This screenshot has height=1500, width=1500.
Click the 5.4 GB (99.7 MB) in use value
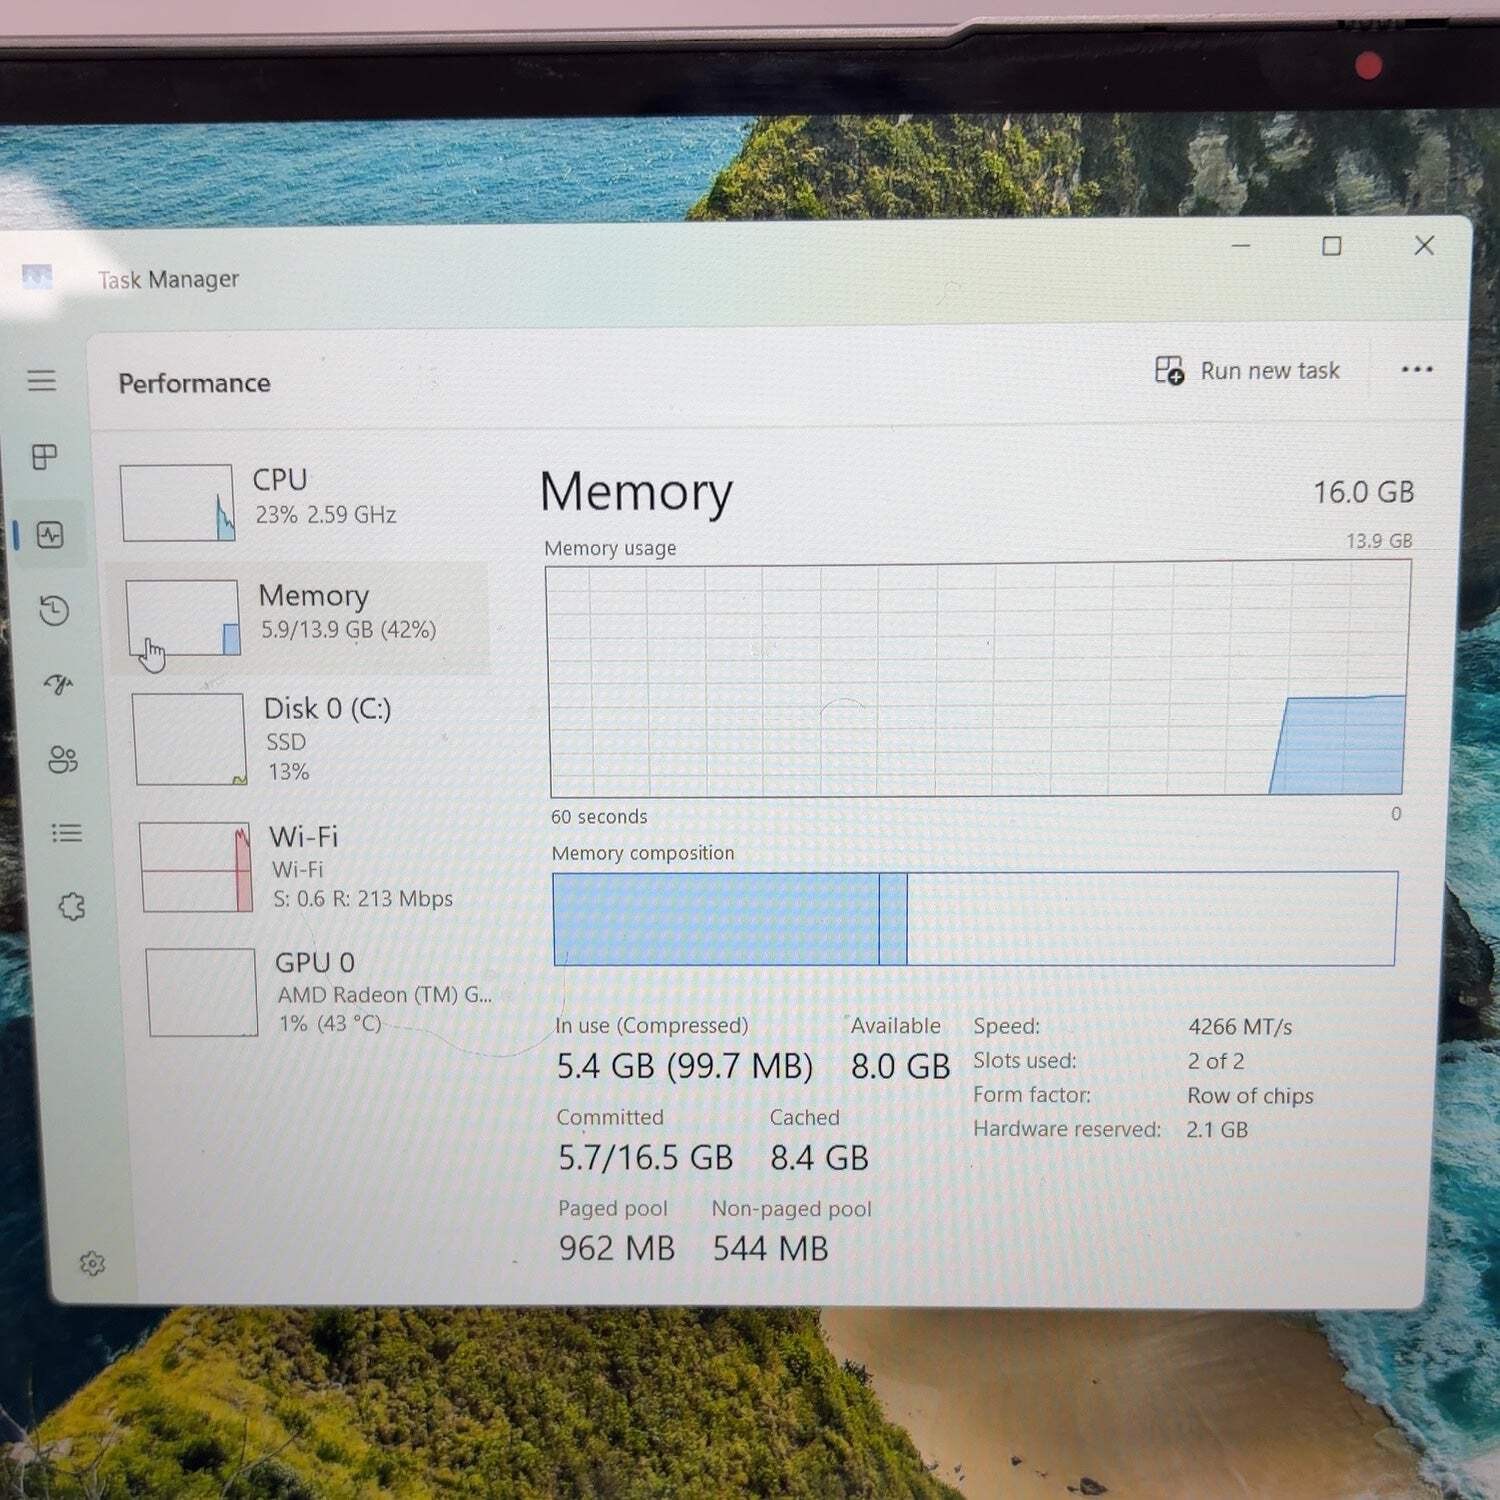(685, 1066)
